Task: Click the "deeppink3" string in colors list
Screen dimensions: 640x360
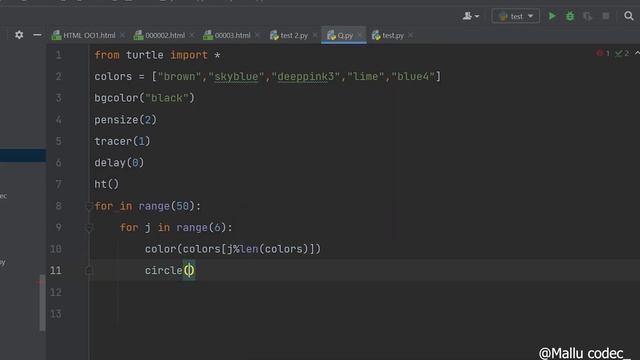Action: click(306, 77)
